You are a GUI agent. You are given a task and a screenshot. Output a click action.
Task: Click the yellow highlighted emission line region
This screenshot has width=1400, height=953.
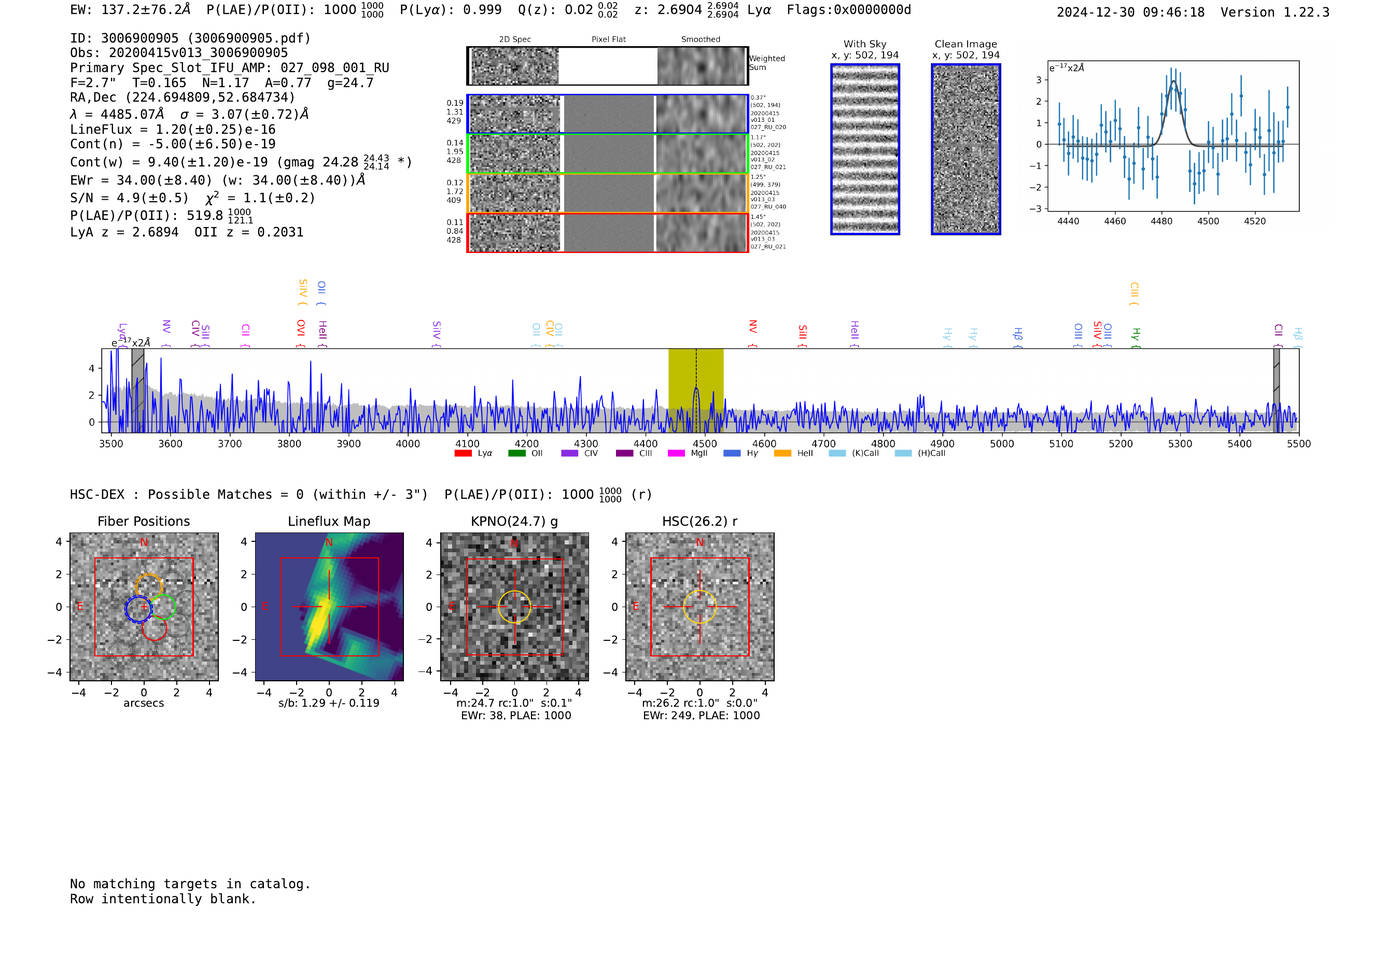(696, 391)
